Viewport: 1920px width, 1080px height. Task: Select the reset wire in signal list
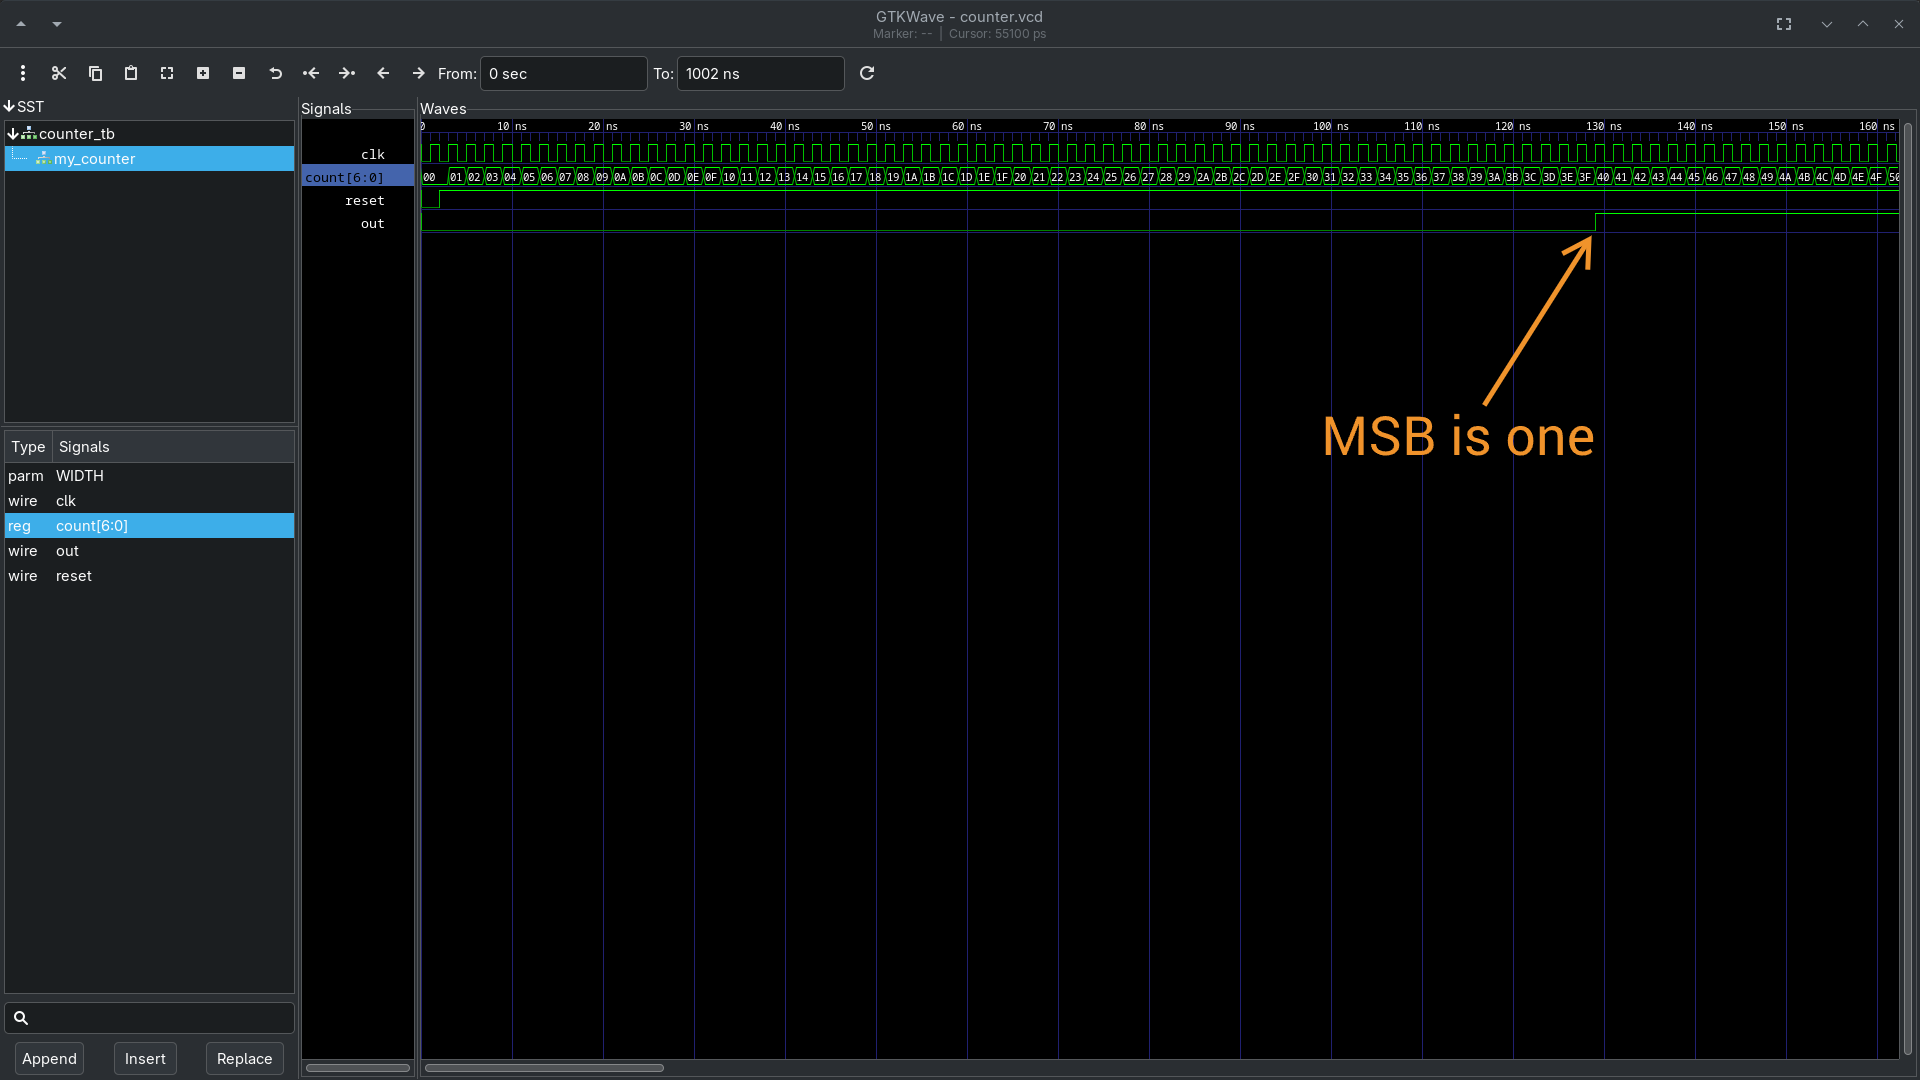pos(150,576)
